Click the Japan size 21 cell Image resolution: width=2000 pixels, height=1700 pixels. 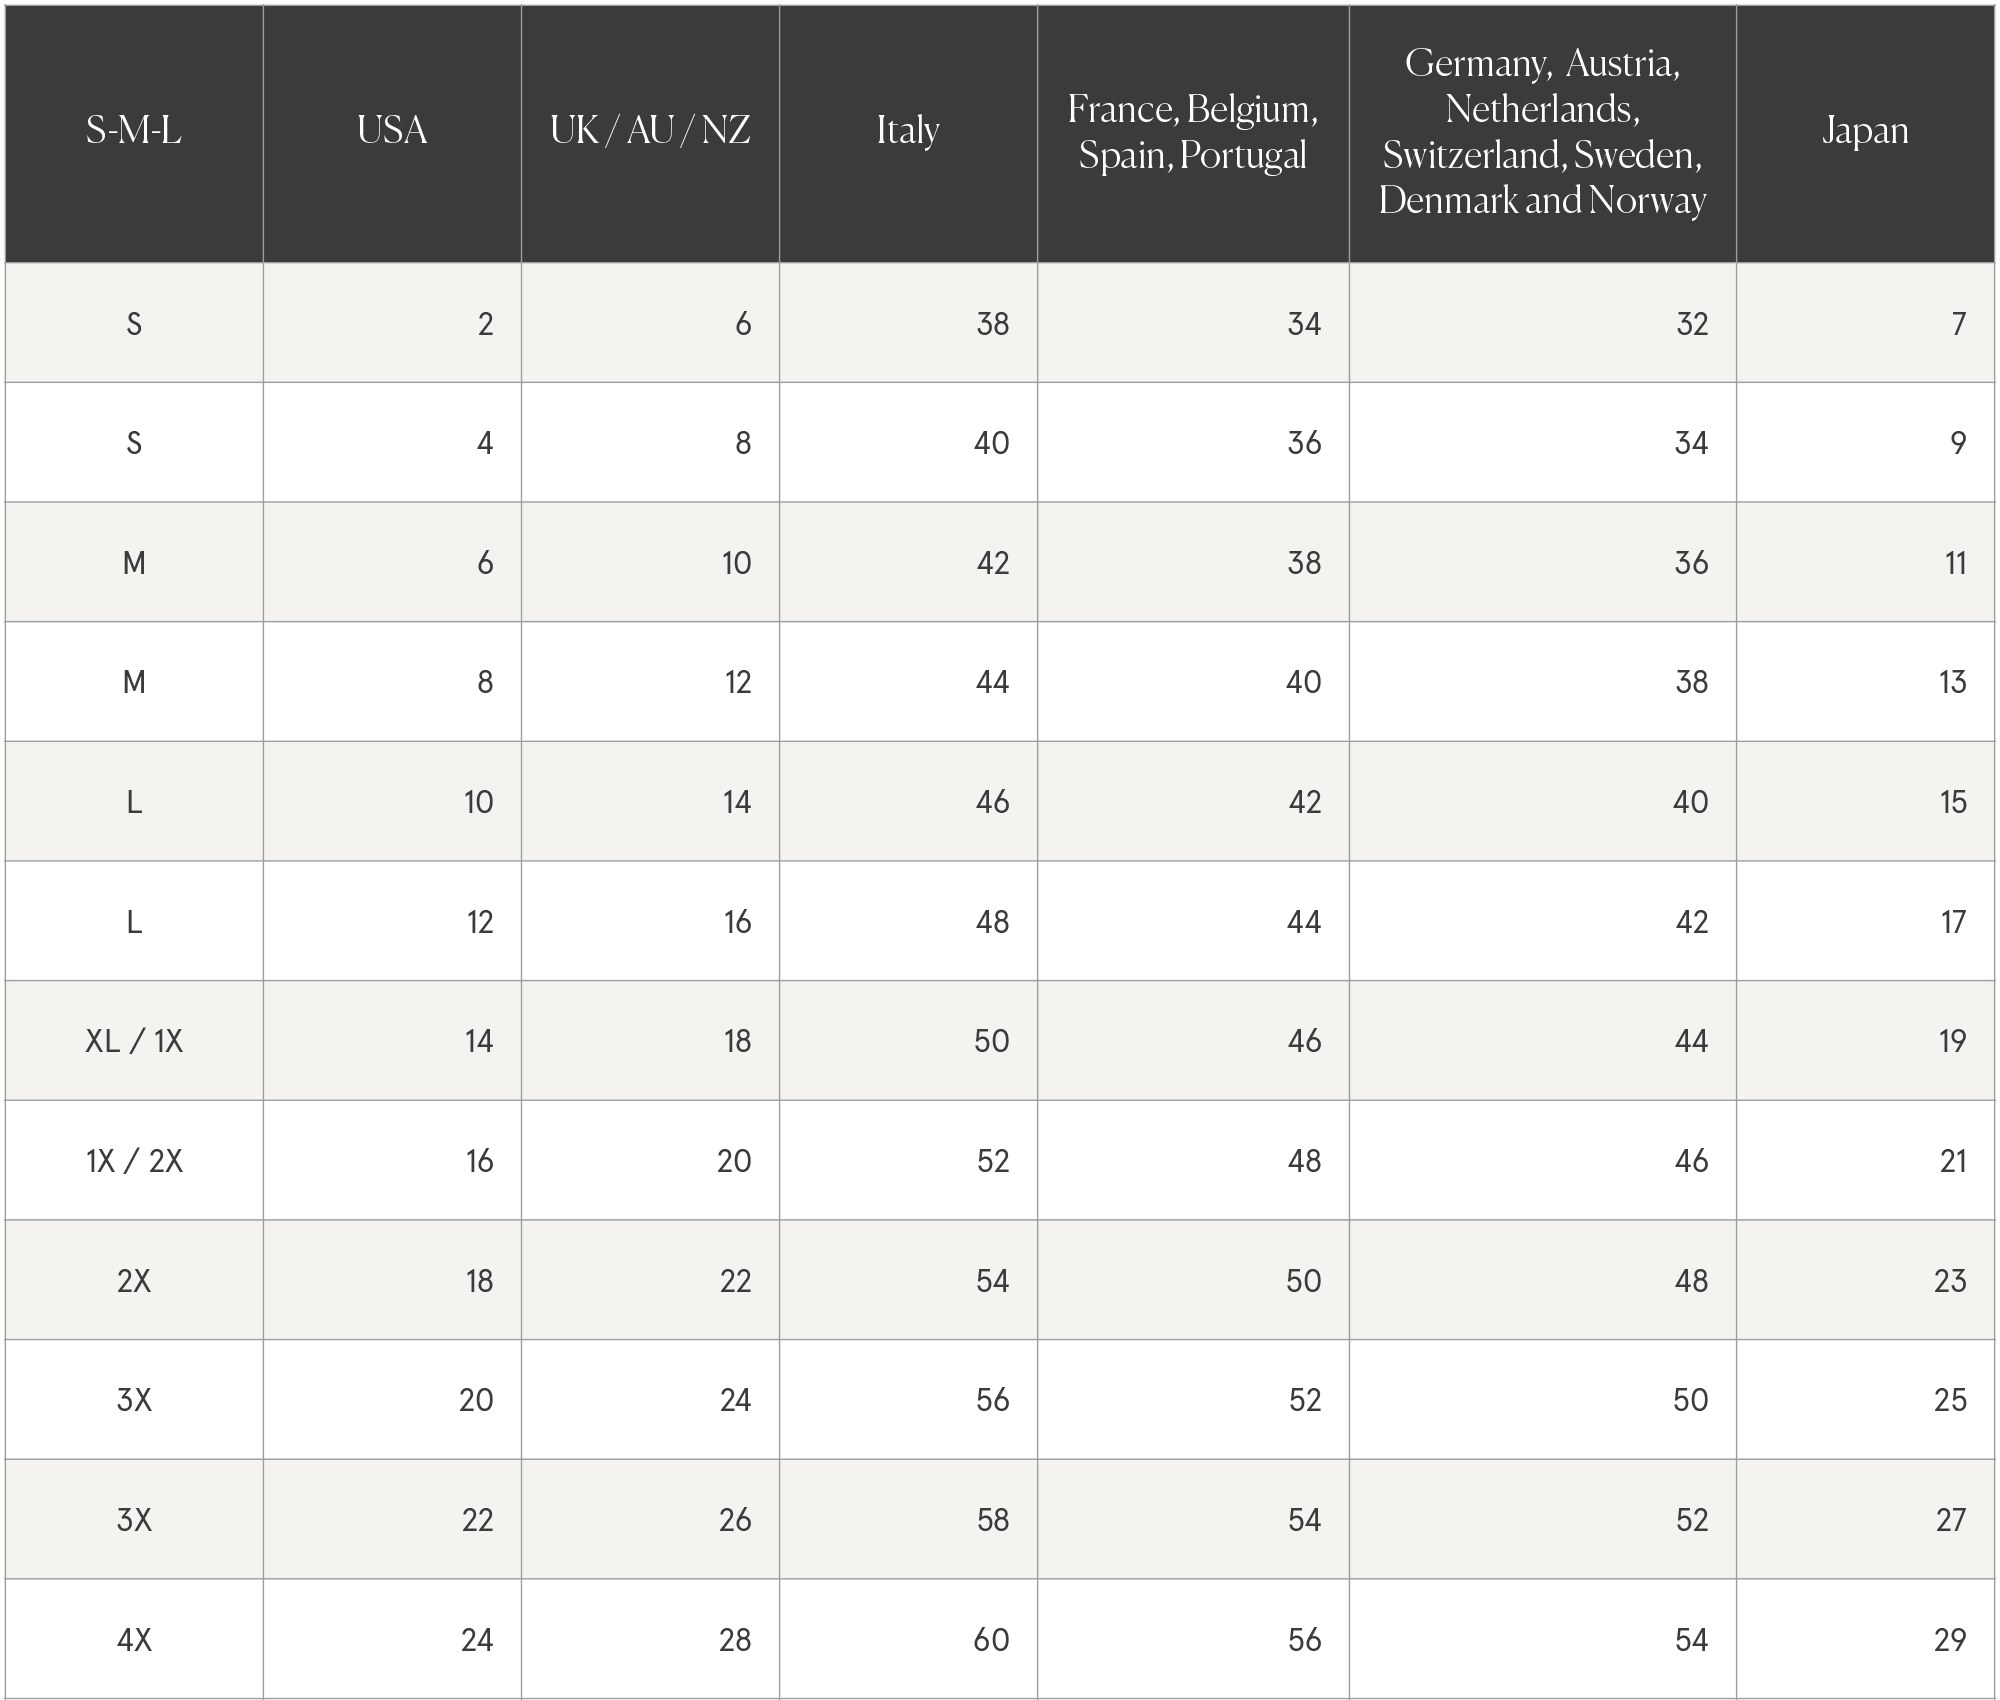coord(1952,1161)
